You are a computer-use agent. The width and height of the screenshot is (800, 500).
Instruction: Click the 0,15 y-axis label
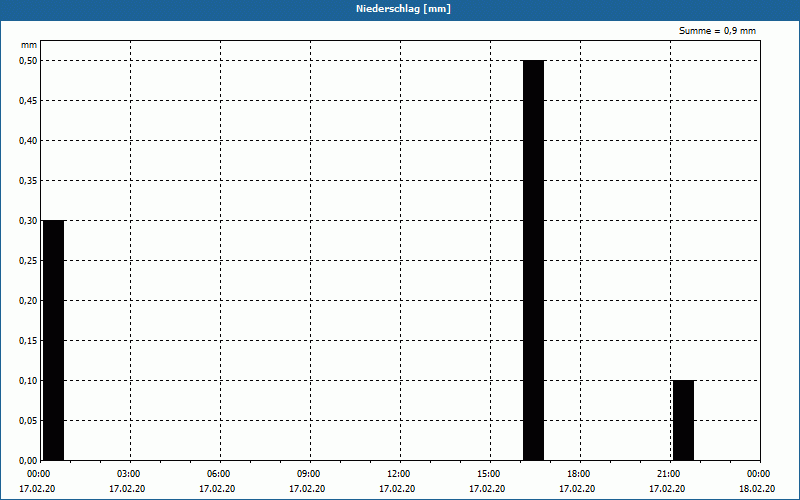(28, 340)
